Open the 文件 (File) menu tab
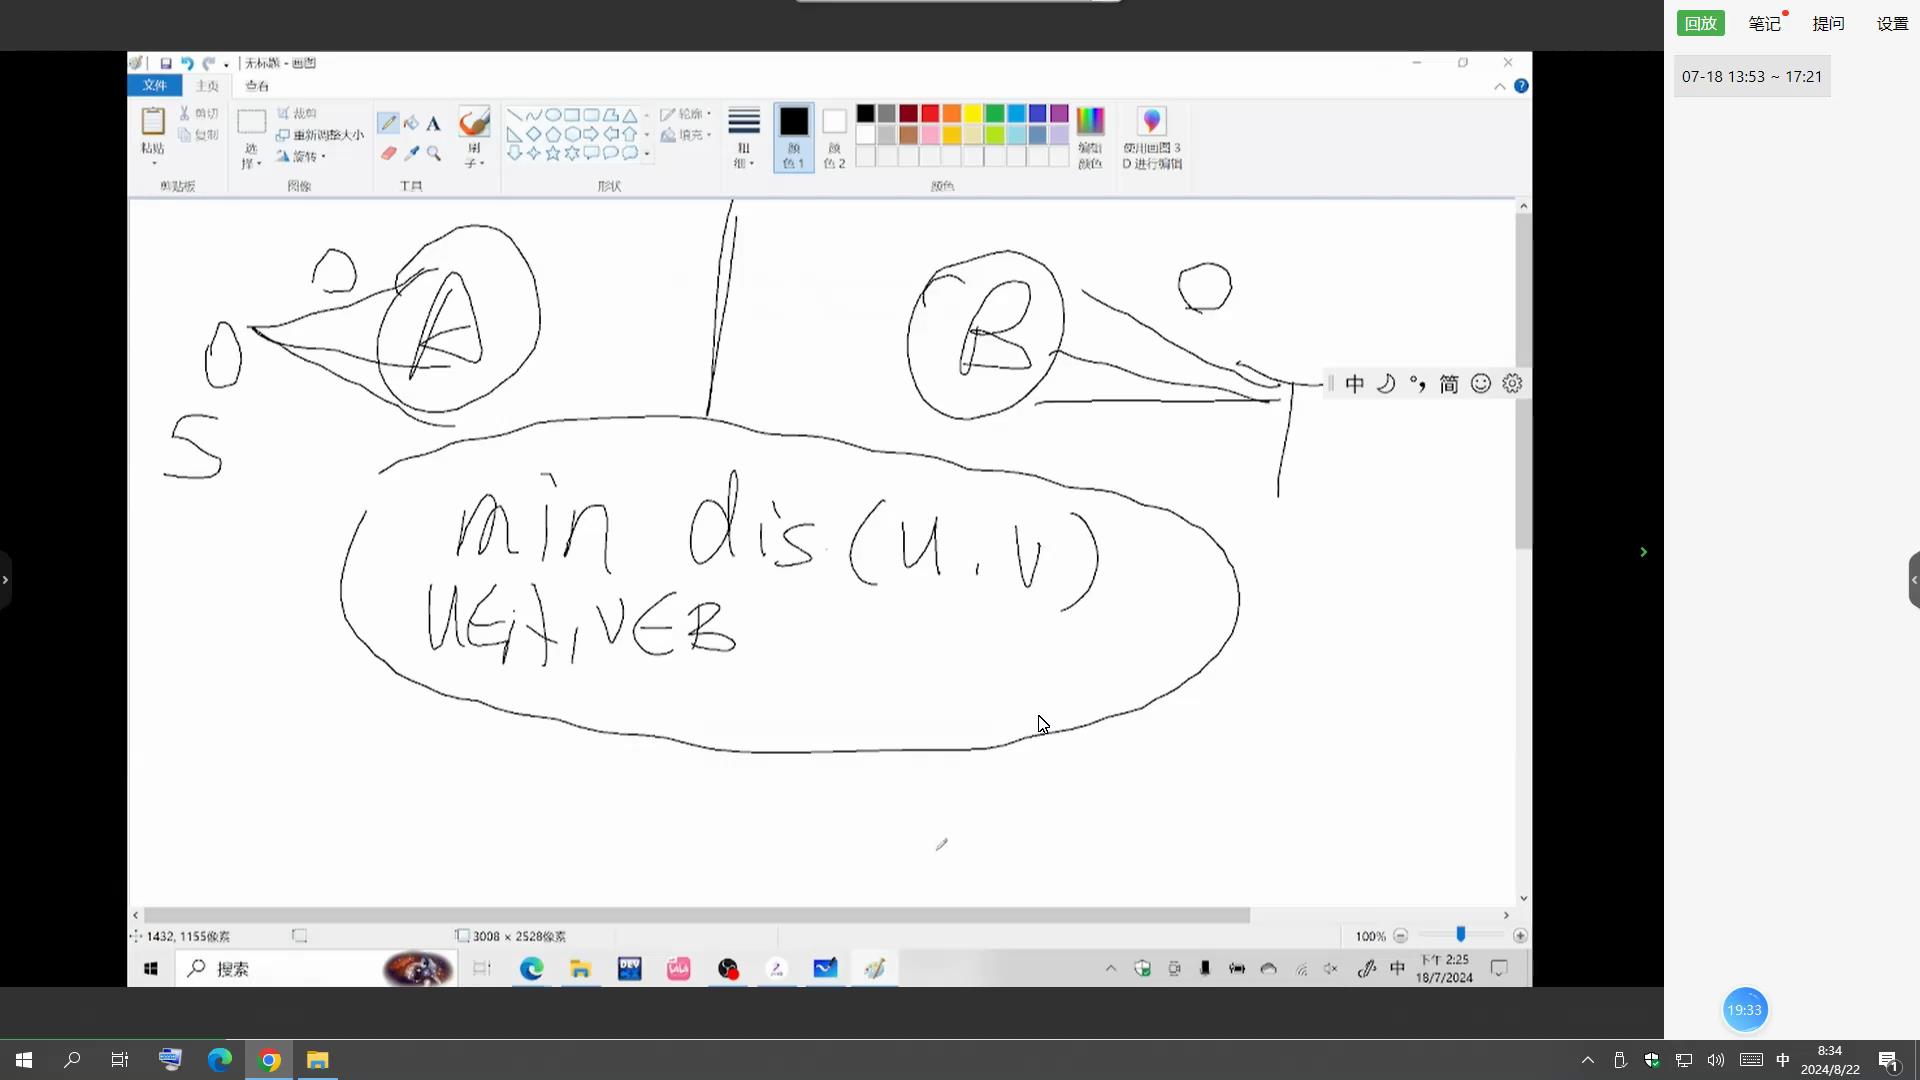1920x1080 pixels. click(x=154, y=86)
